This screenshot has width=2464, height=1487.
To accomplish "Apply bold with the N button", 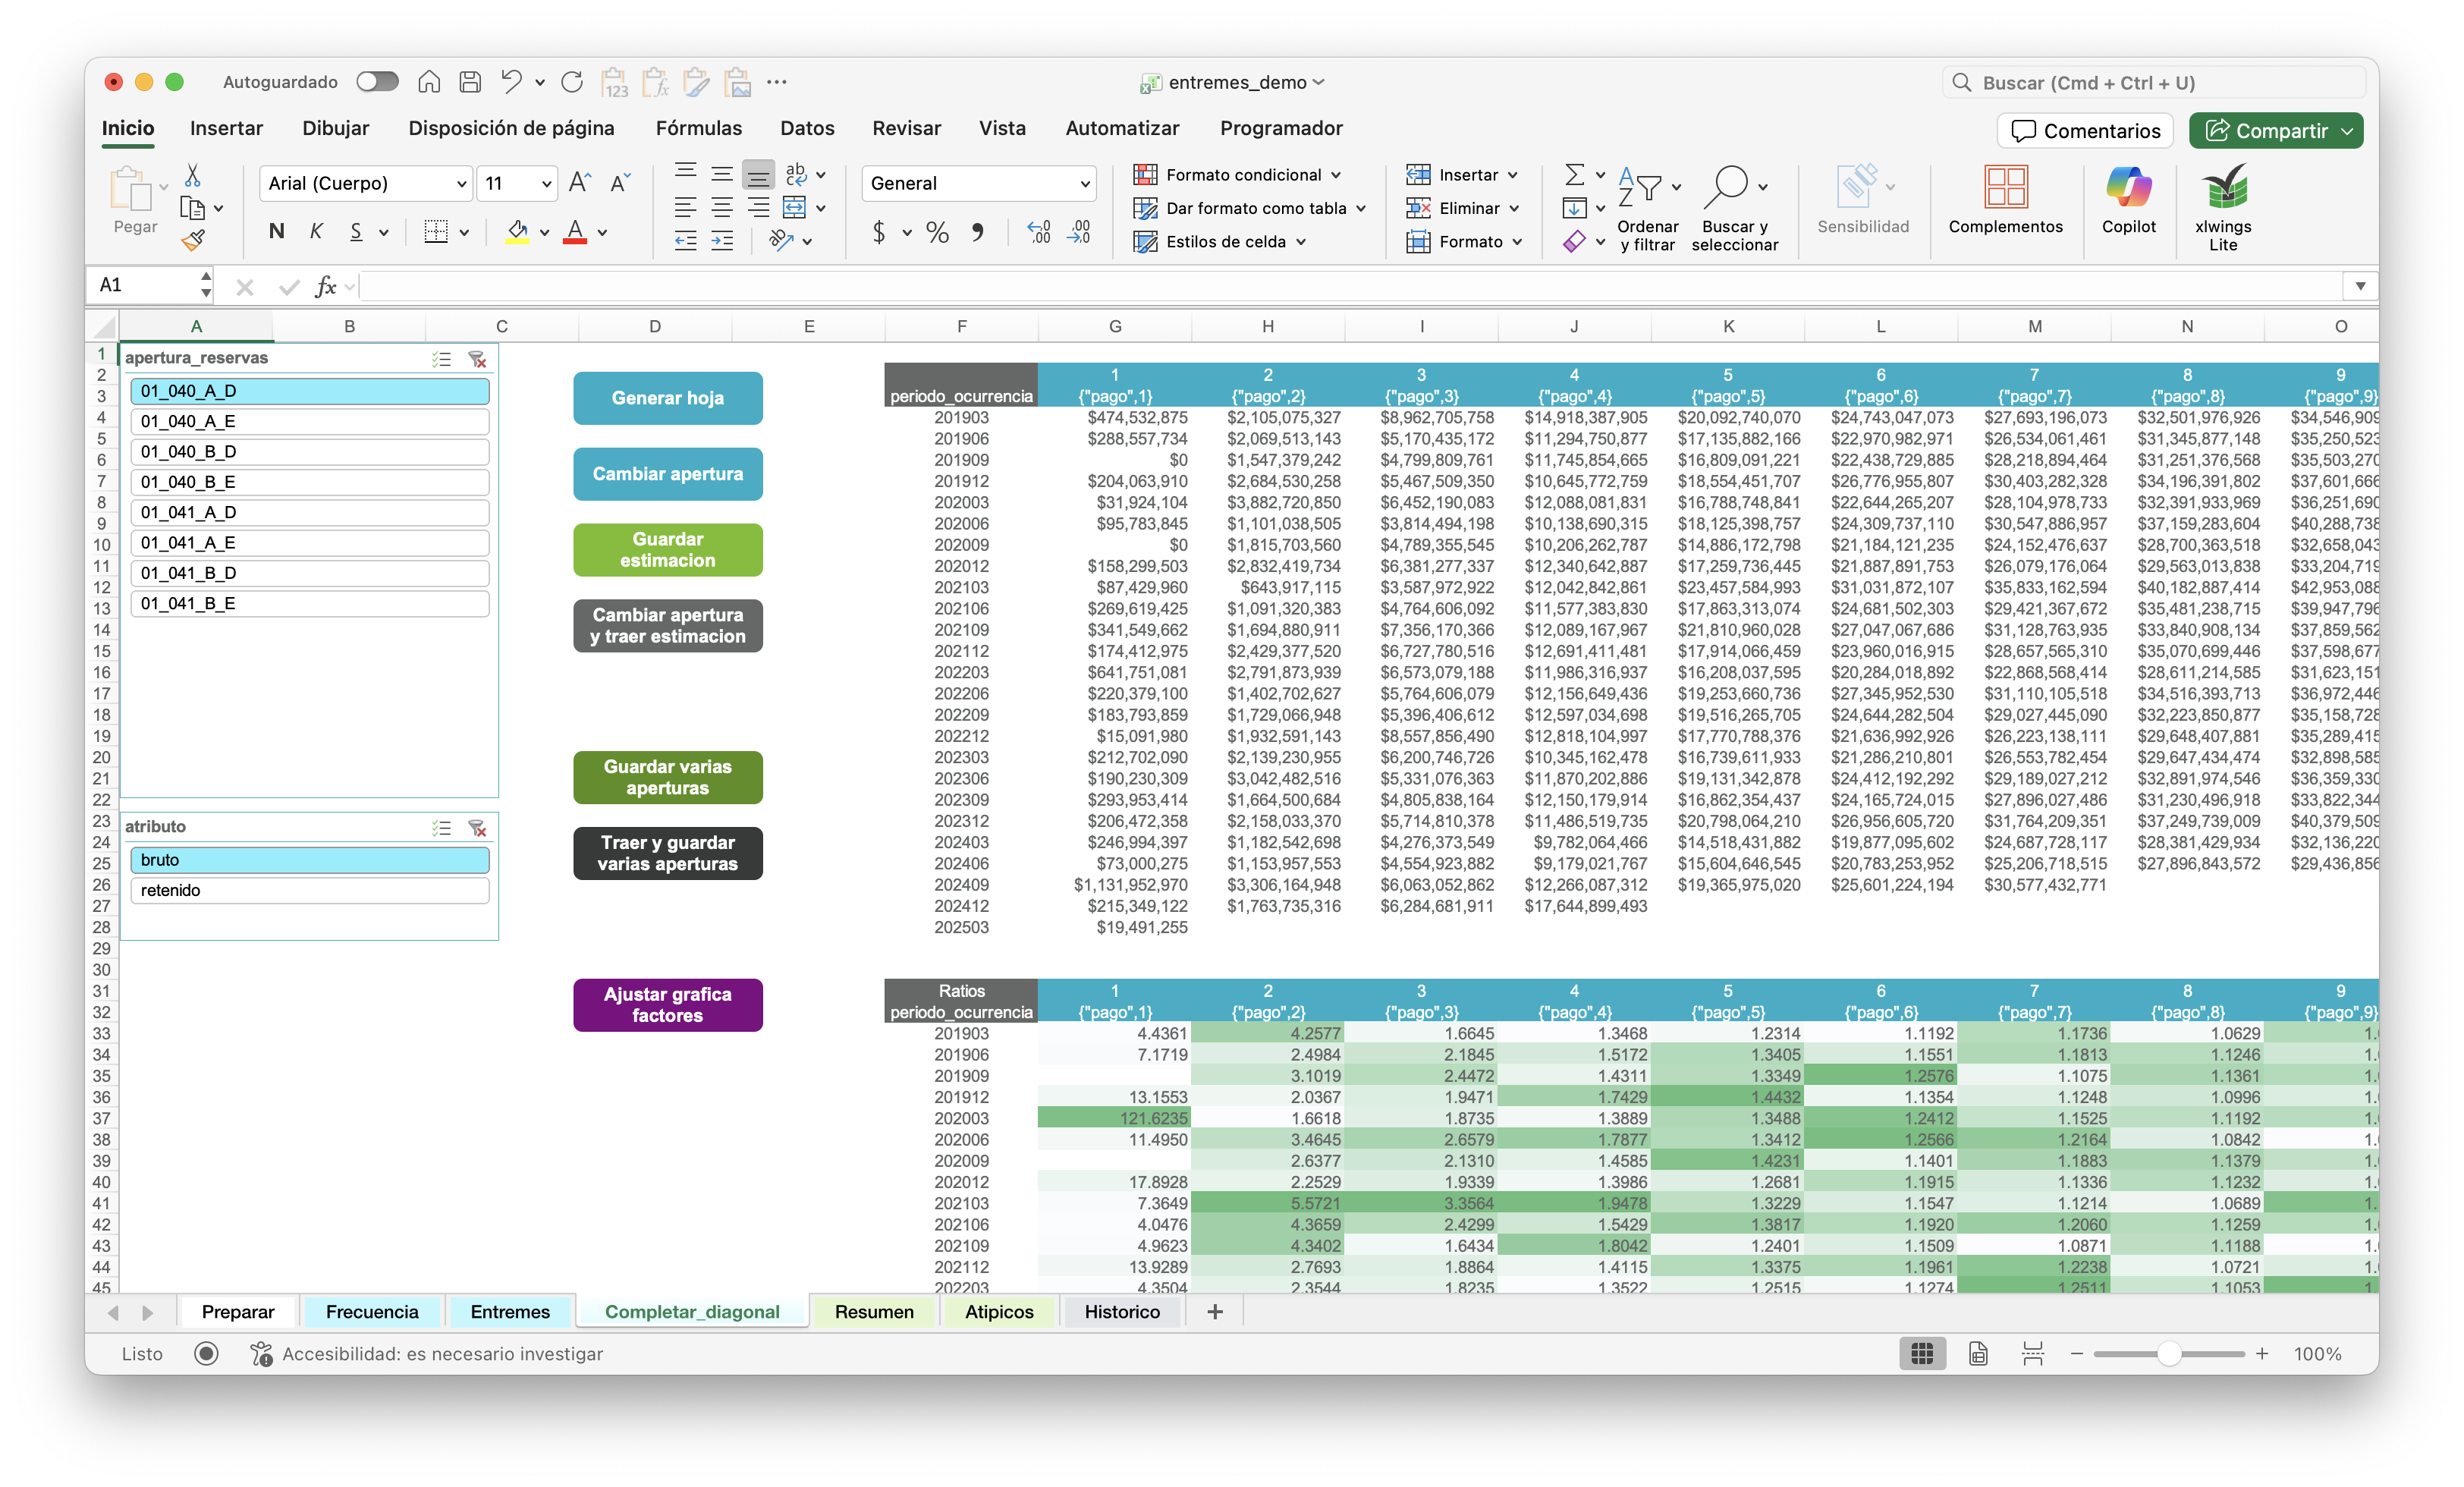I will tap(277, 232).
